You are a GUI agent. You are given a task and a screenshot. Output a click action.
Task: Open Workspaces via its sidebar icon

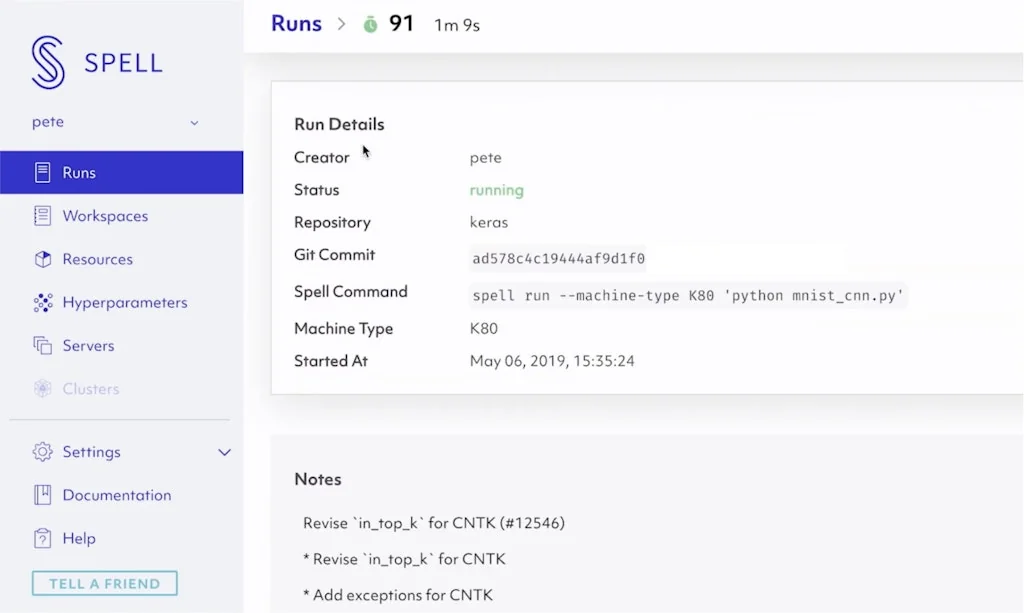tap(42, 215)
